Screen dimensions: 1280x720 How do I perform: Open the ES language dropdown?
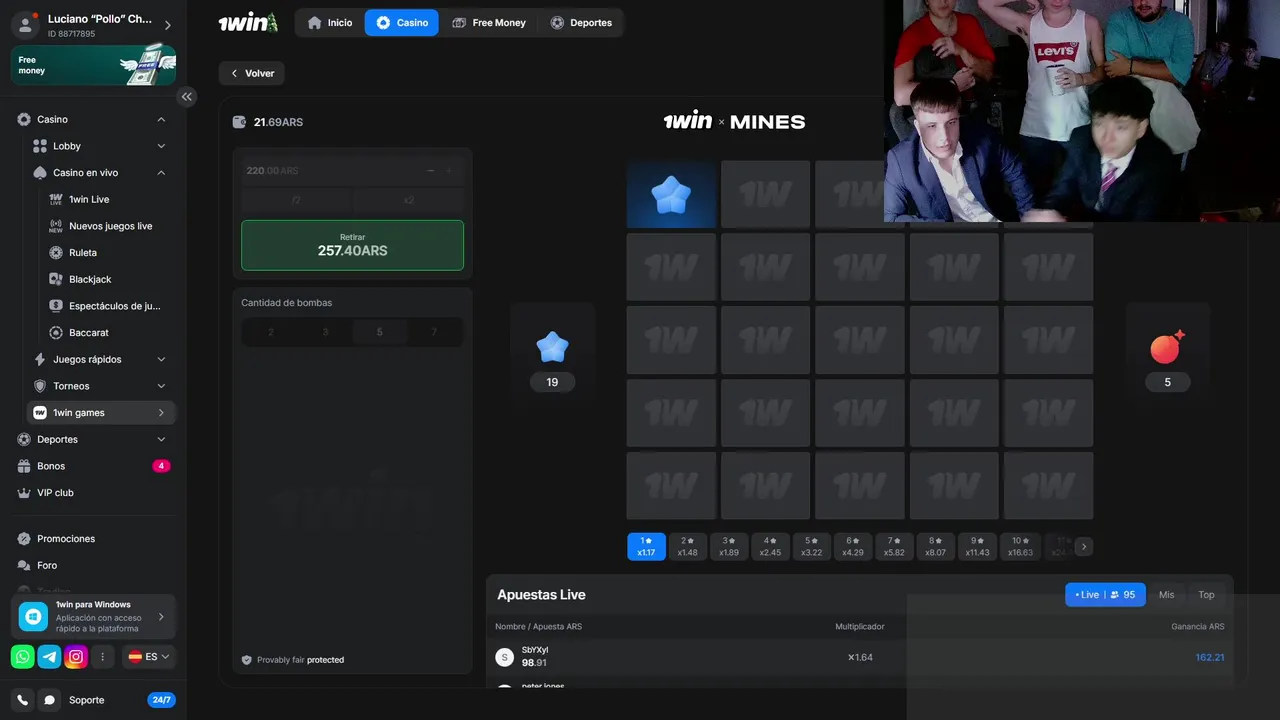149,657
